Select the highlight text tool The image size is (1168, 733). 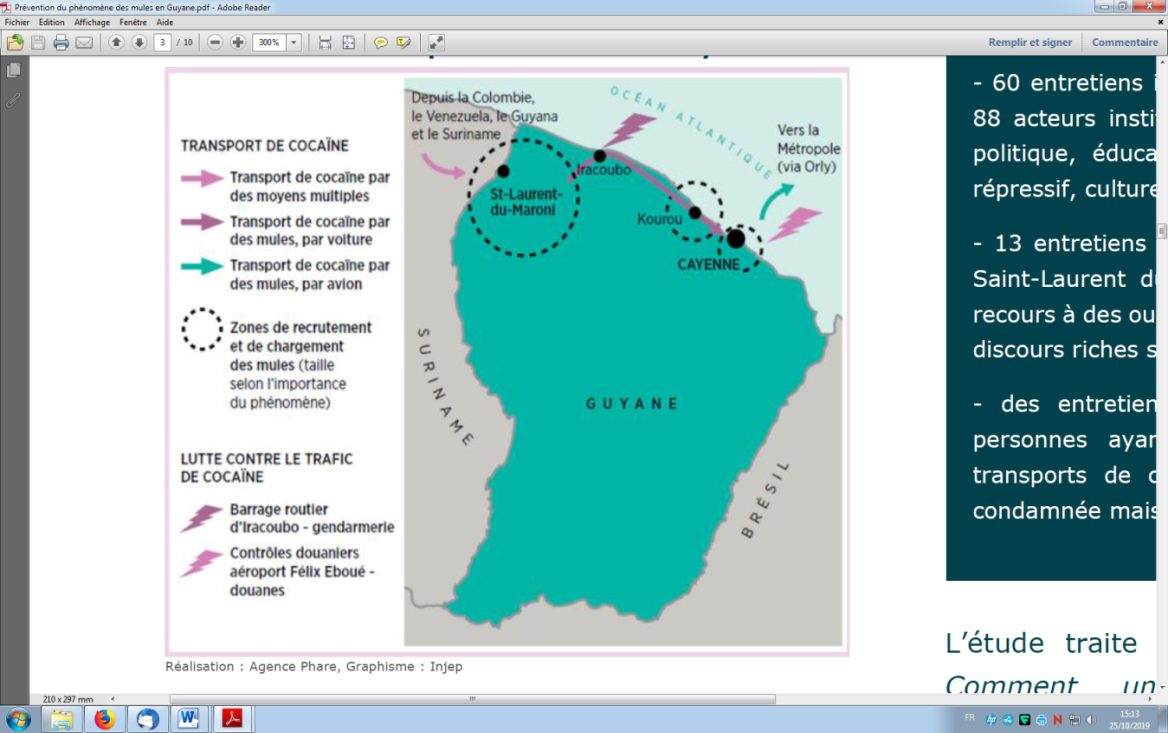403,42
